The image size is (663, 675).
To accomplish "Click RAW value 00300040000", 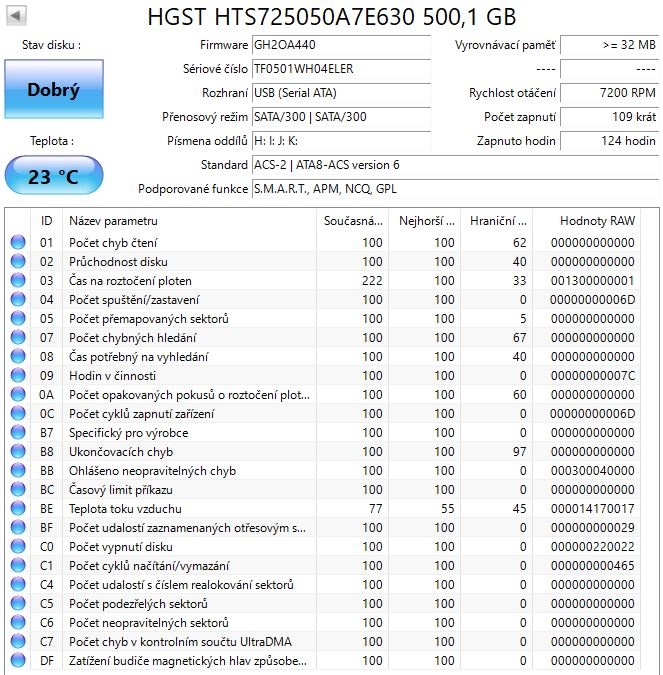I will (x=592, y=471).
